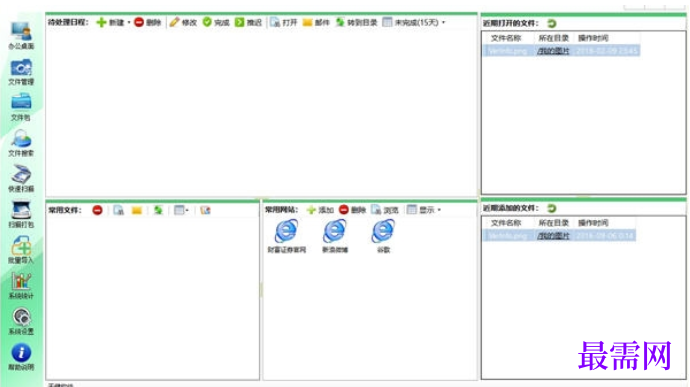
Task: Click 打开 in the schedule toolbar
Action: coord(284,22)
